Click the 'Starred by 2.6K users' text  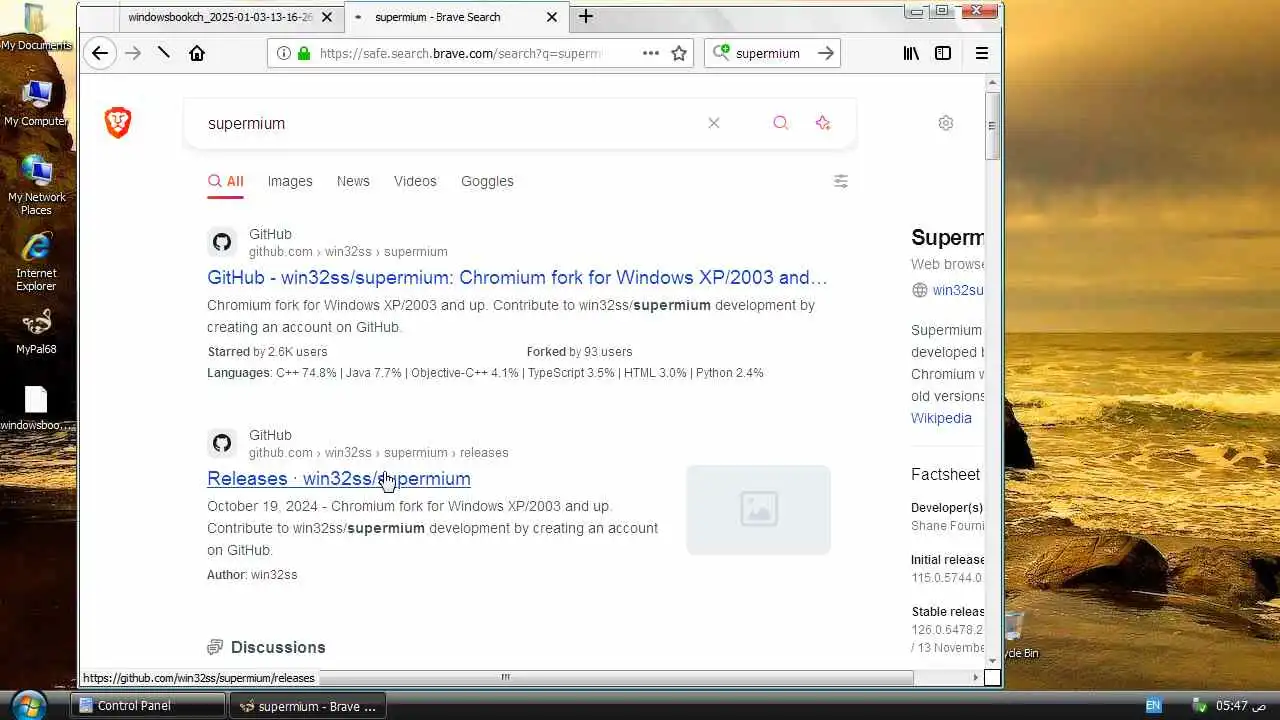point(267,352)
